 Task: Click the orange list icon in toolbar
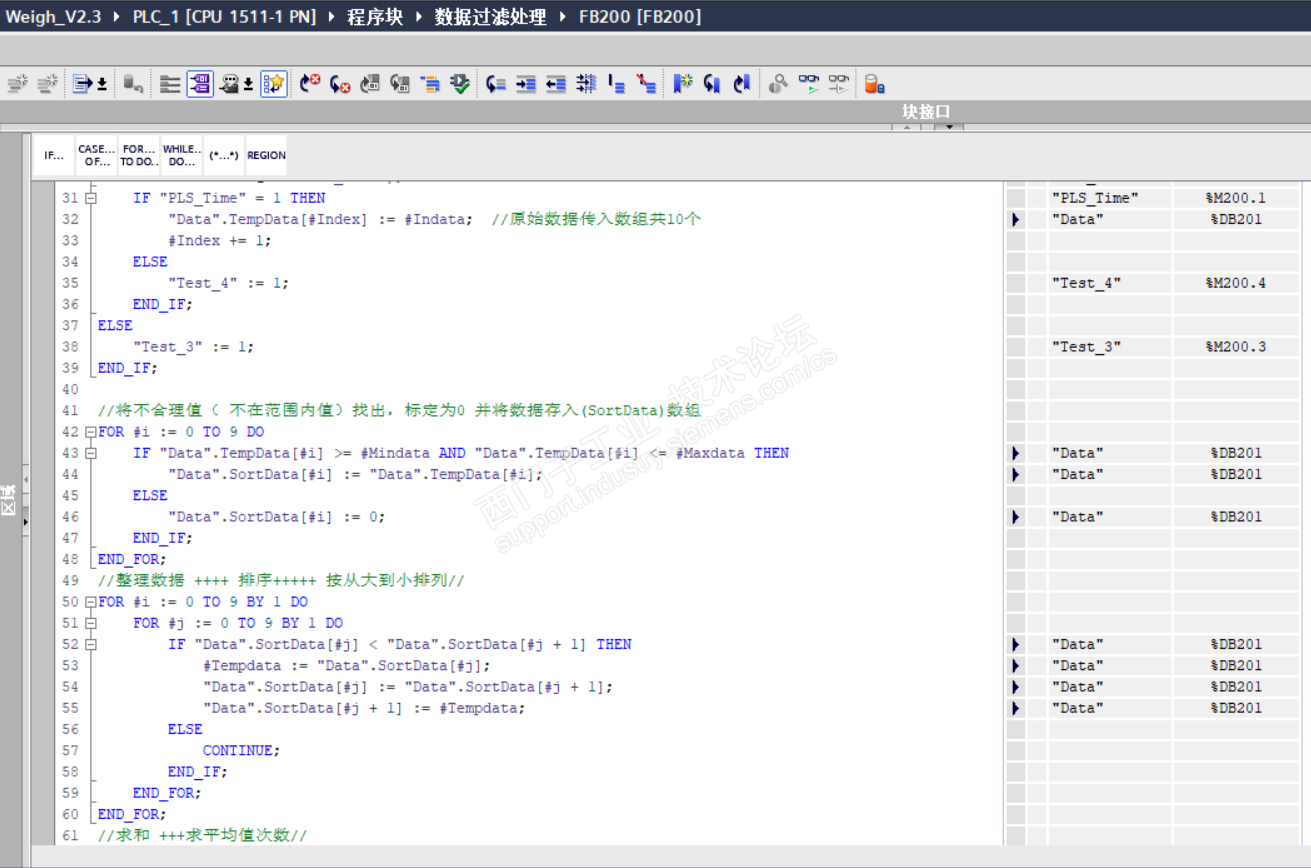coord(430,84)
